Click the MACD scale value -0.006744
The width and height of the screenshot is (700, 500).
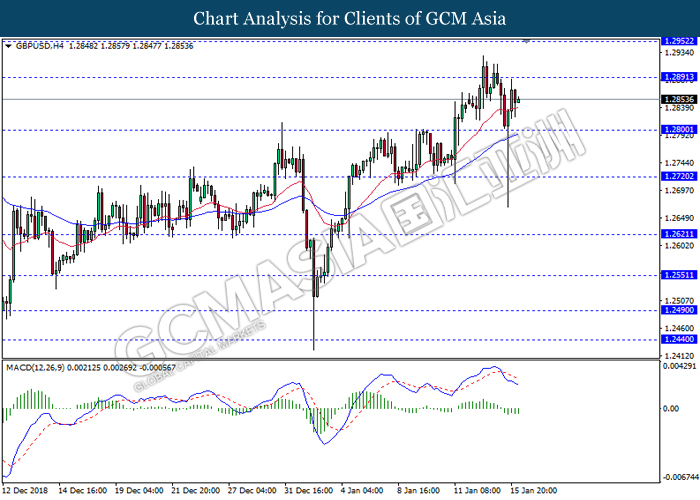point(680,477)
